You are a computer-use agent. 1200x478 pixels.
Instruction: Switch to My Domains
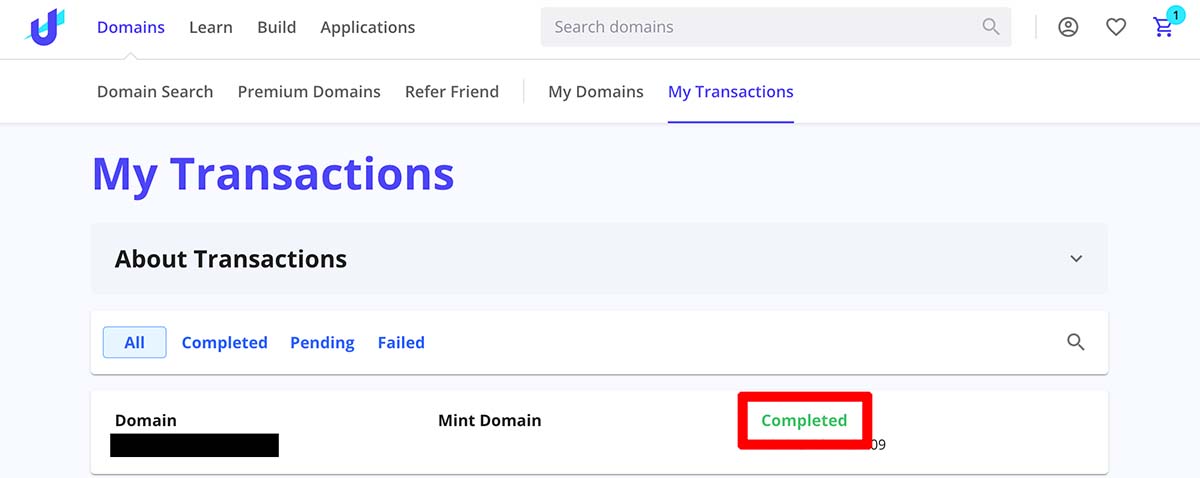pyautogui.click(x=596, y=91)
